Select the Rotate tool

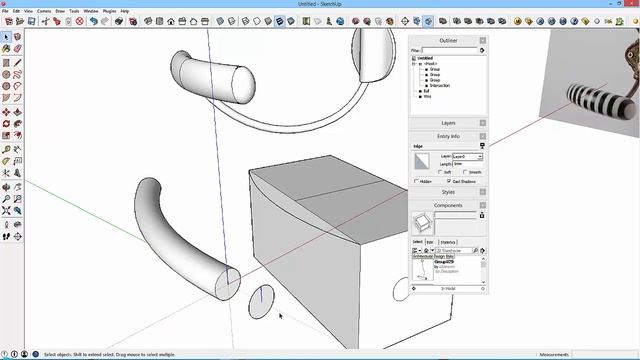6,124
